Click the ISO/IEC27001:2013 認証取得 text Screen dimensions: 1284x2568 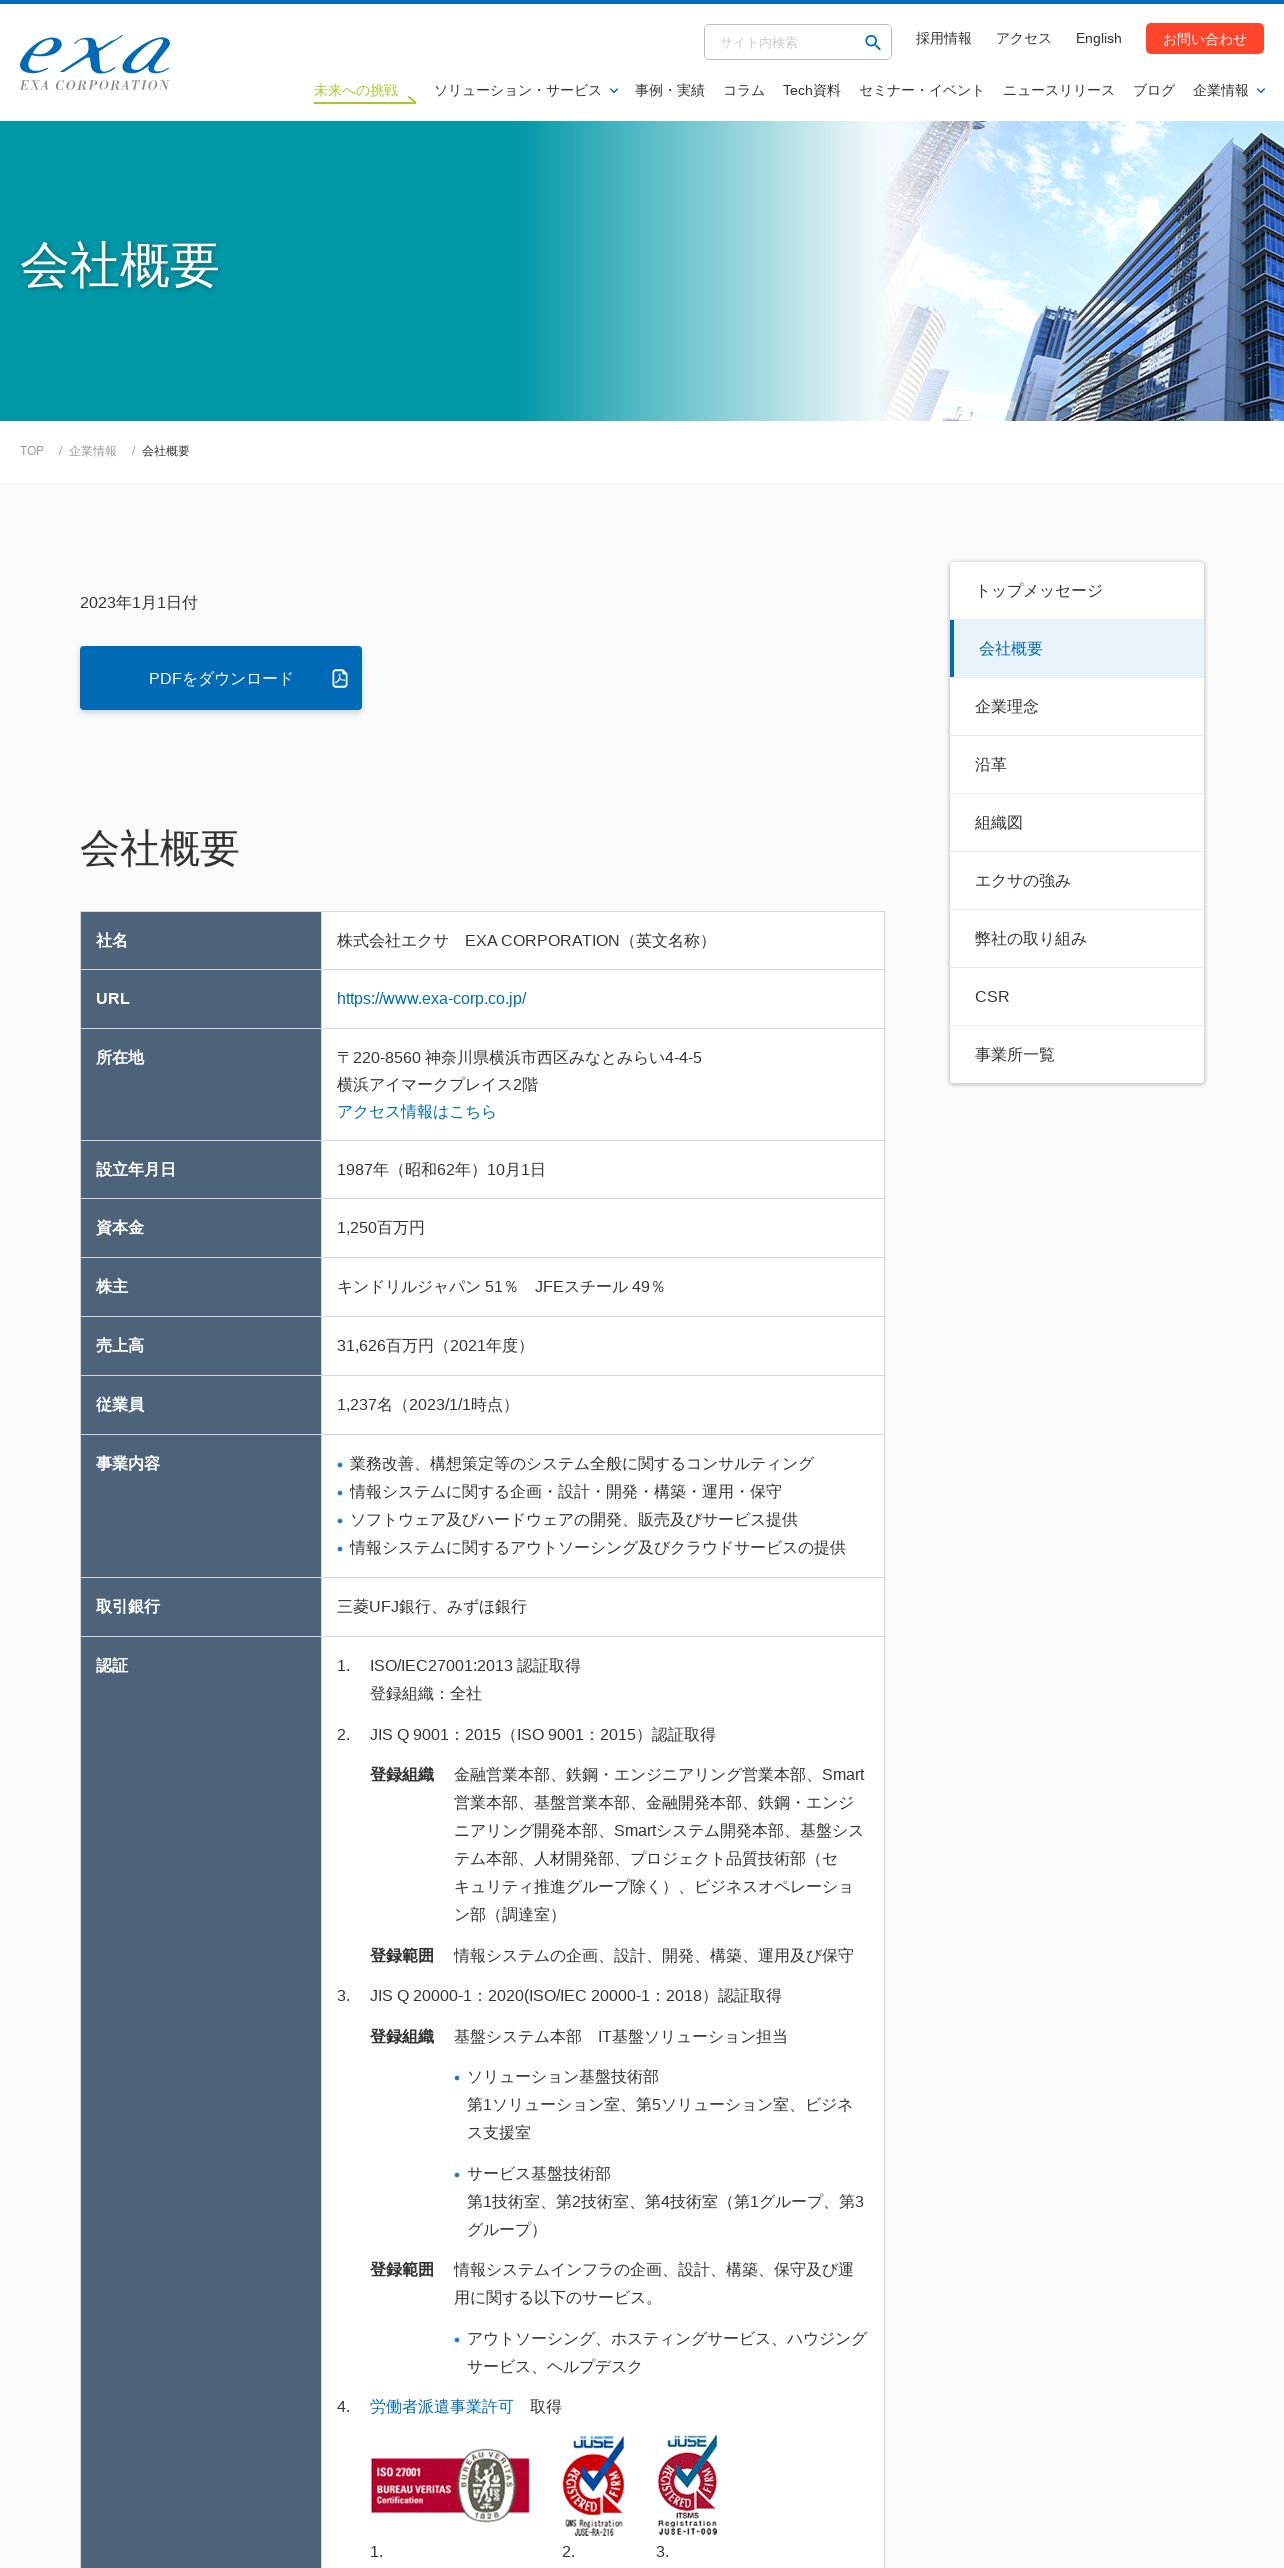(475, 1666)
